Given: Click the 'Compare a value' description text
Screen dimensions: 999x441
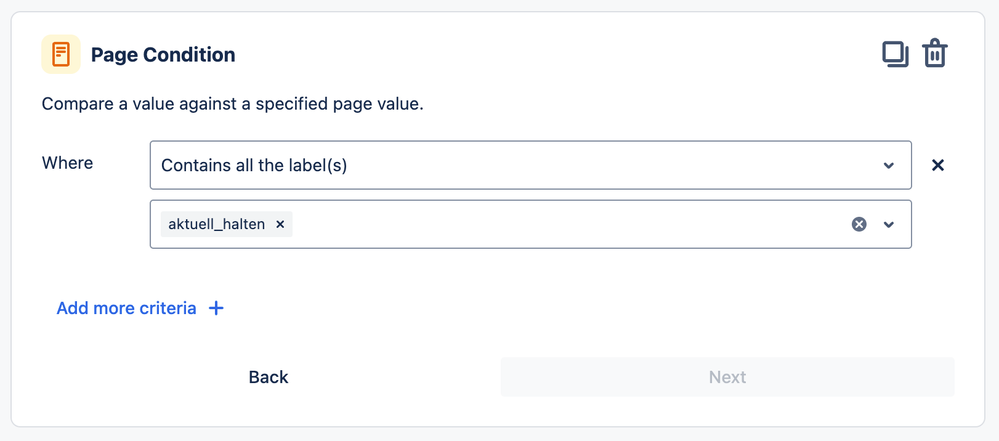Looking at the screenshot, I should [x=232, y=104].
